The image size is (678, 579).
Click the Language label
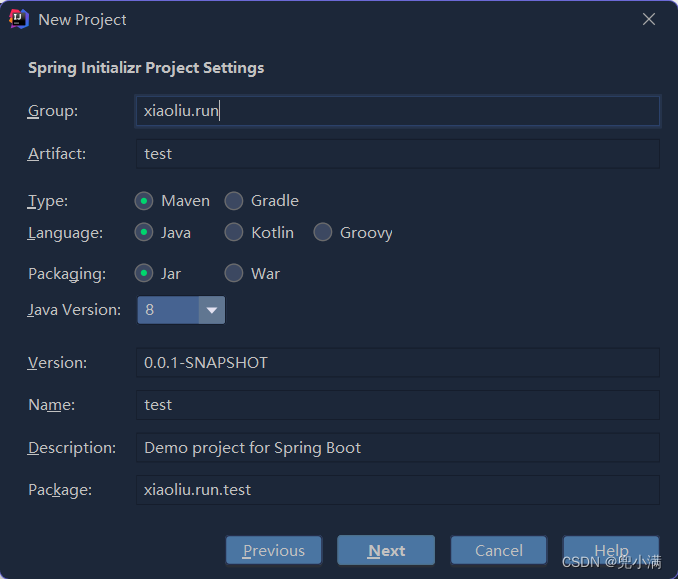point(65,234)
